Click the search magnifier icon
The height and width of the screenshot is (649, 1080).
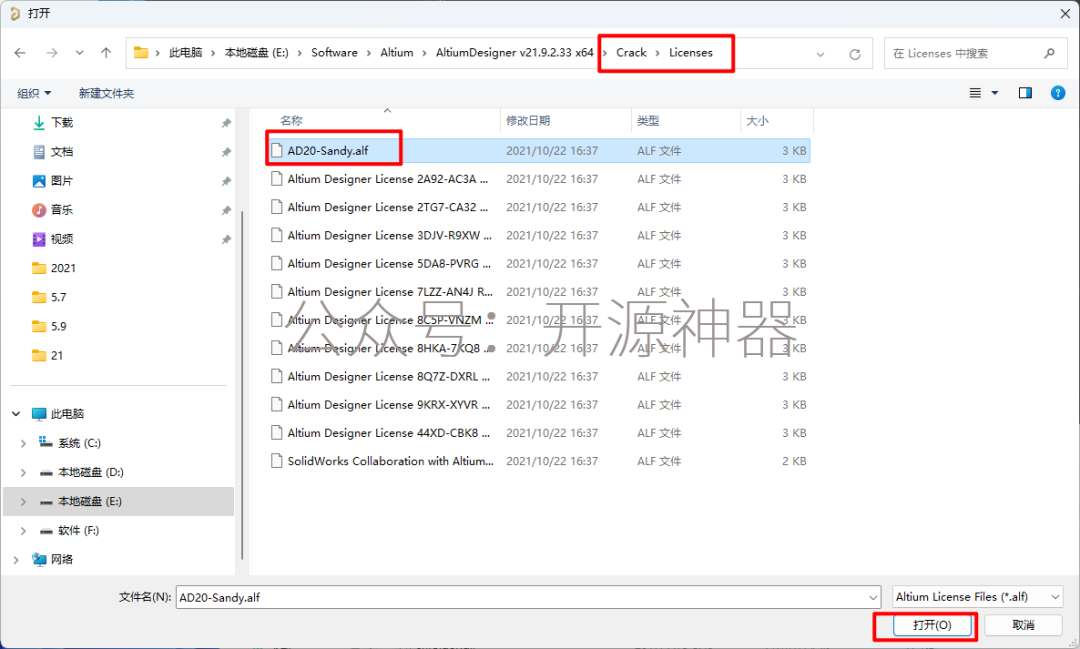click(x=1049, y=53)
